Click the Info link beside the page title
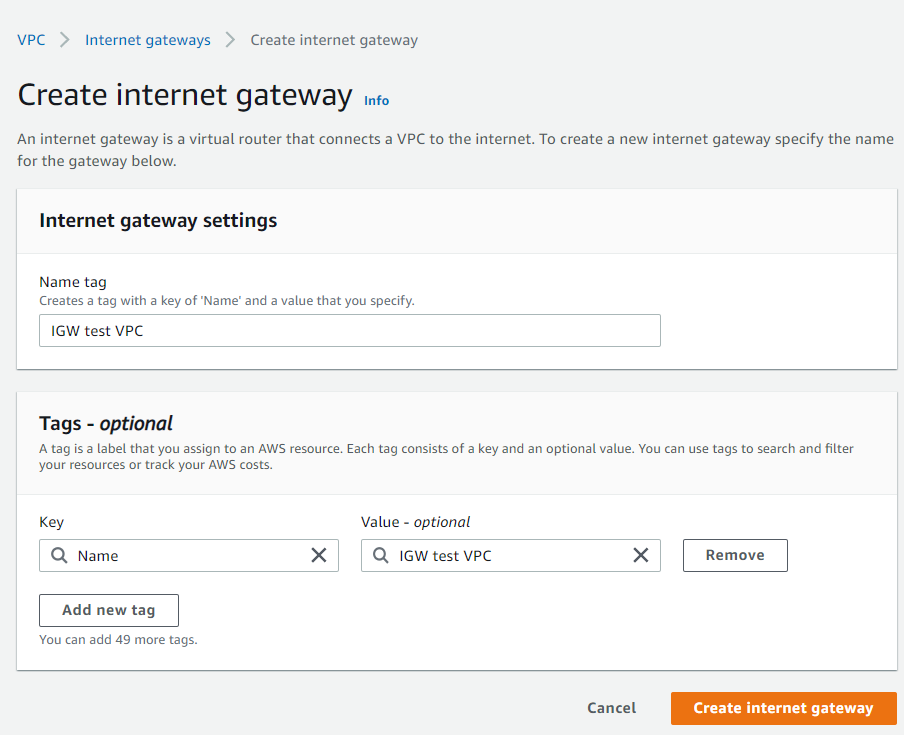Image resolution: width=904 pixels, height=735 pixels. [x=376, y=100]
